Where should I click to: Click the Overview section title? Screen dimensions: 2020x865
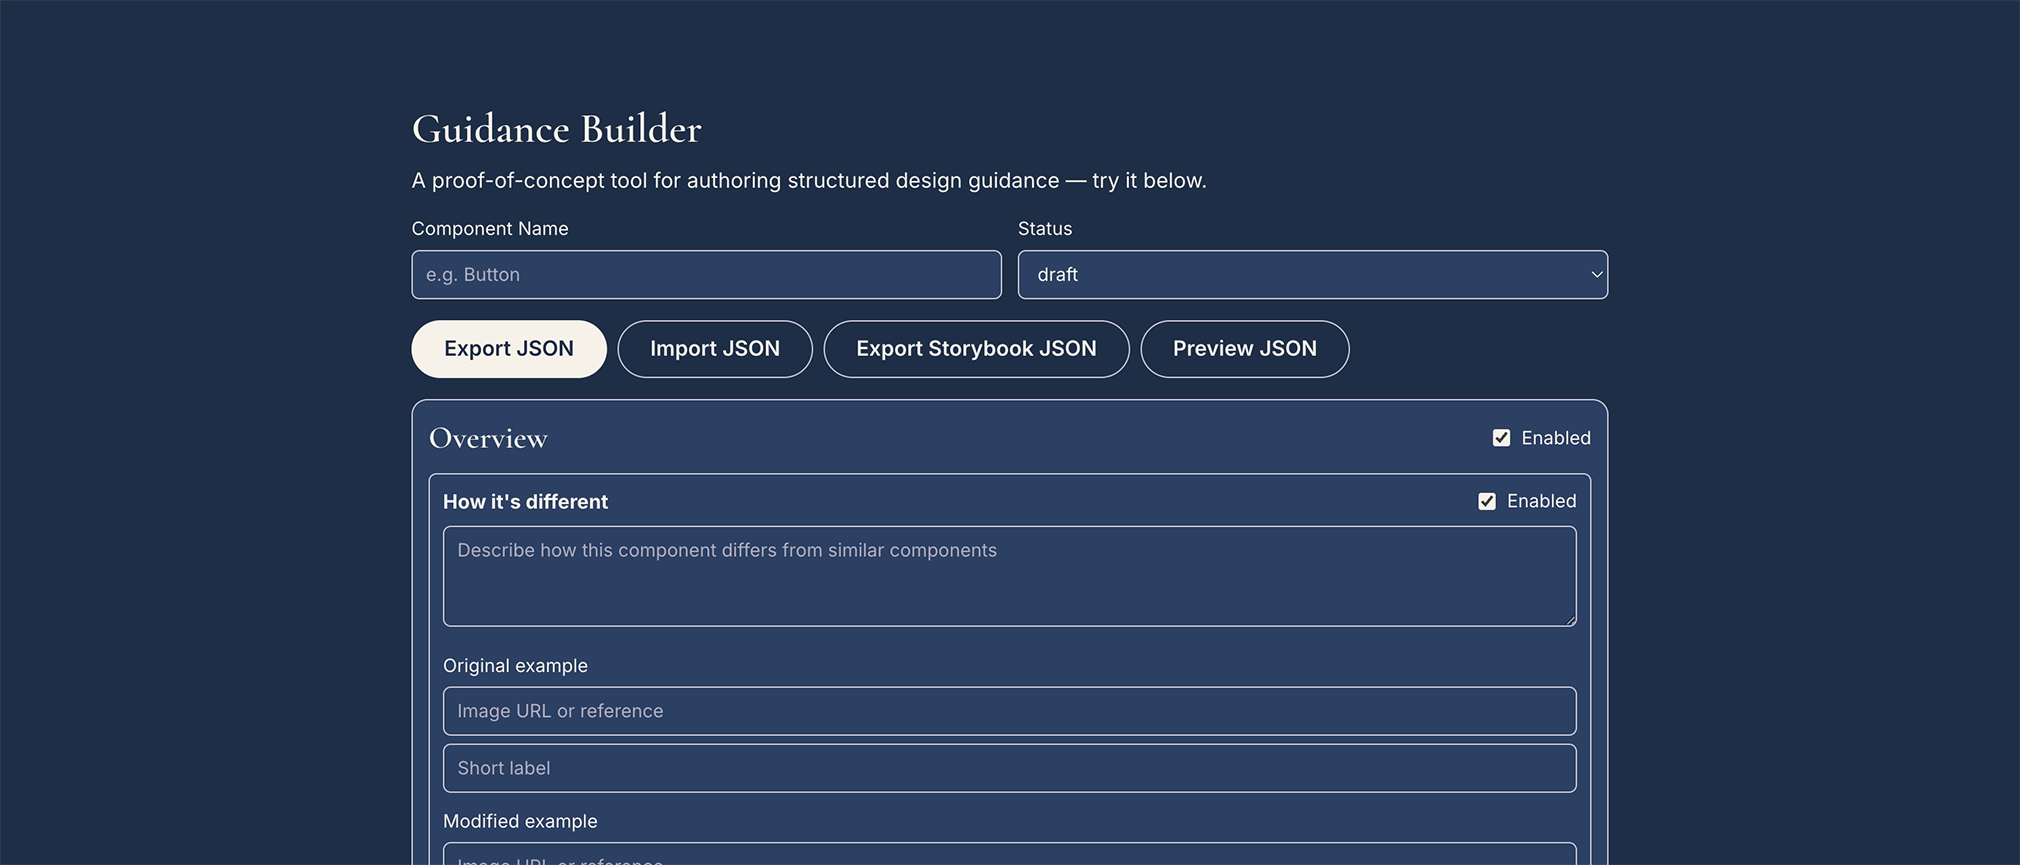488,438
